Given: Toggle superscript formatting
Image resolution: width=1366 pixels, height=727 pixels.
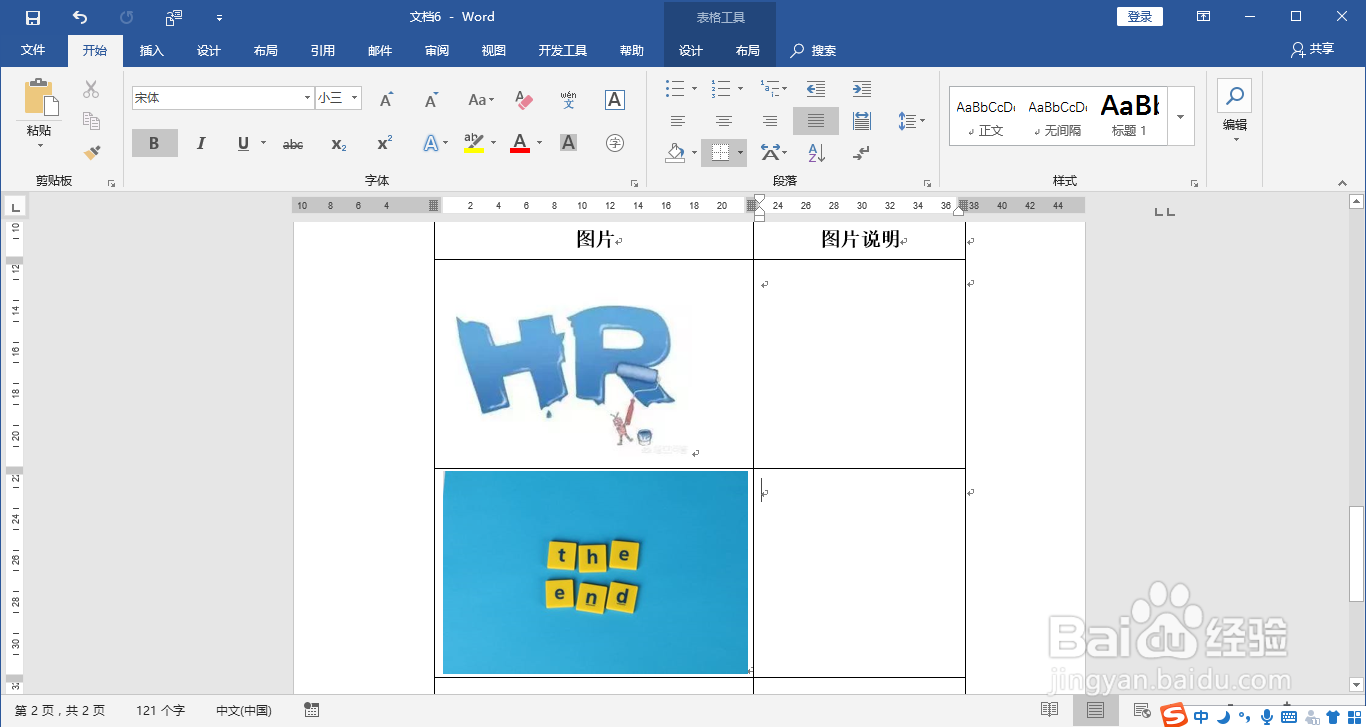Looking at the screenshot, I should tap(385, 143).
